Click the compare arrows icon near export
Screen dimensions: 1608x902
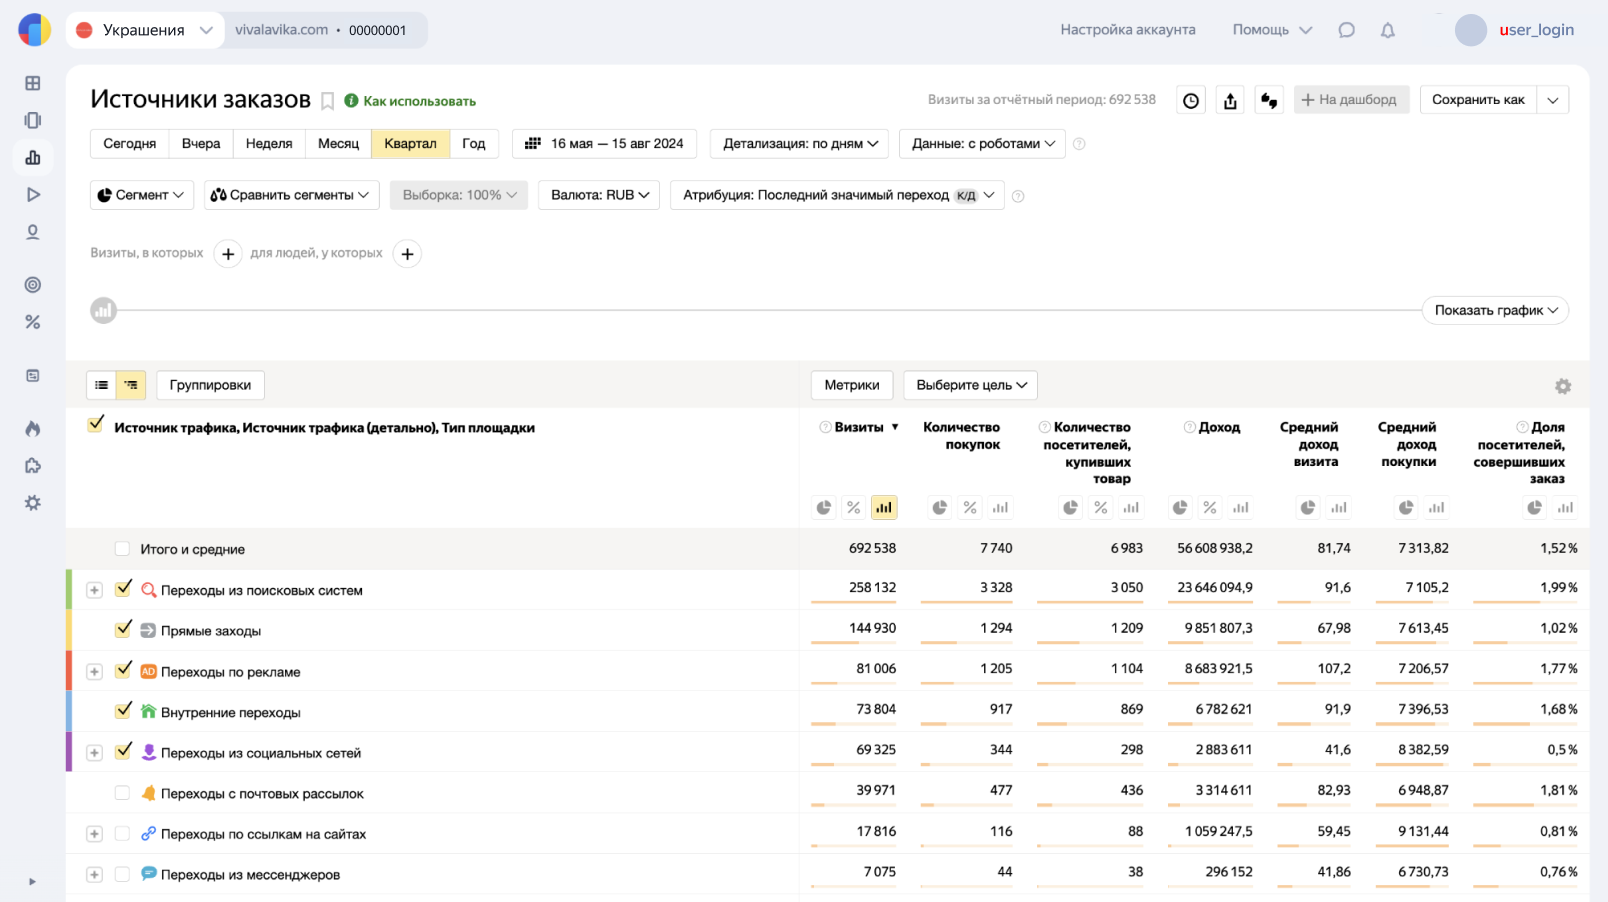tap(1269, 100)
